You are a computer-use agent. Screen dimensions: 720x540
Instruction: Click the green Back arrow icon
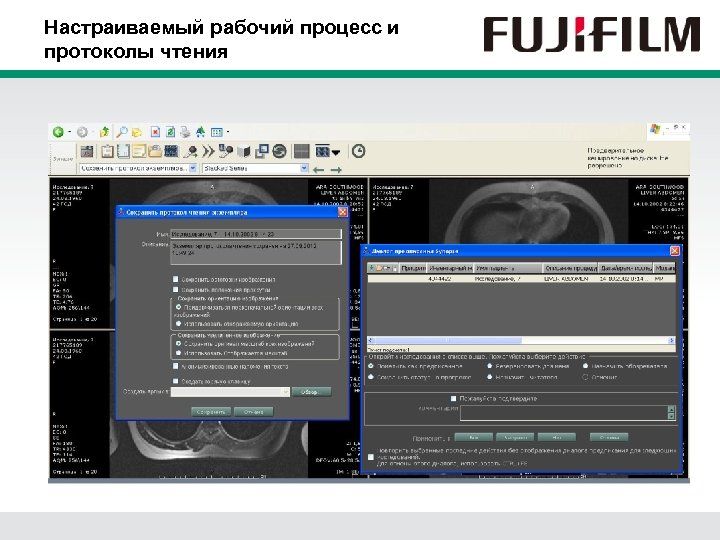click(x=58, y=132)
